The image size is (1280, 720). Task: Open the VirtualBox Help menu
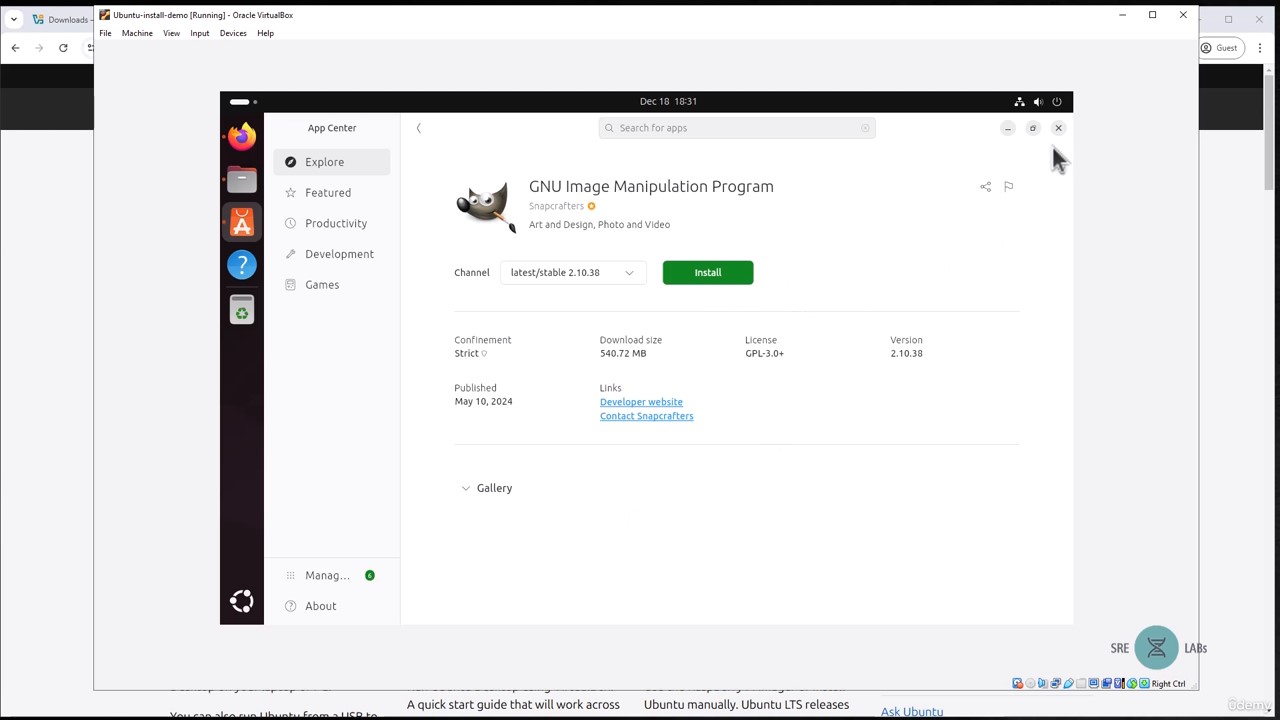265,33
